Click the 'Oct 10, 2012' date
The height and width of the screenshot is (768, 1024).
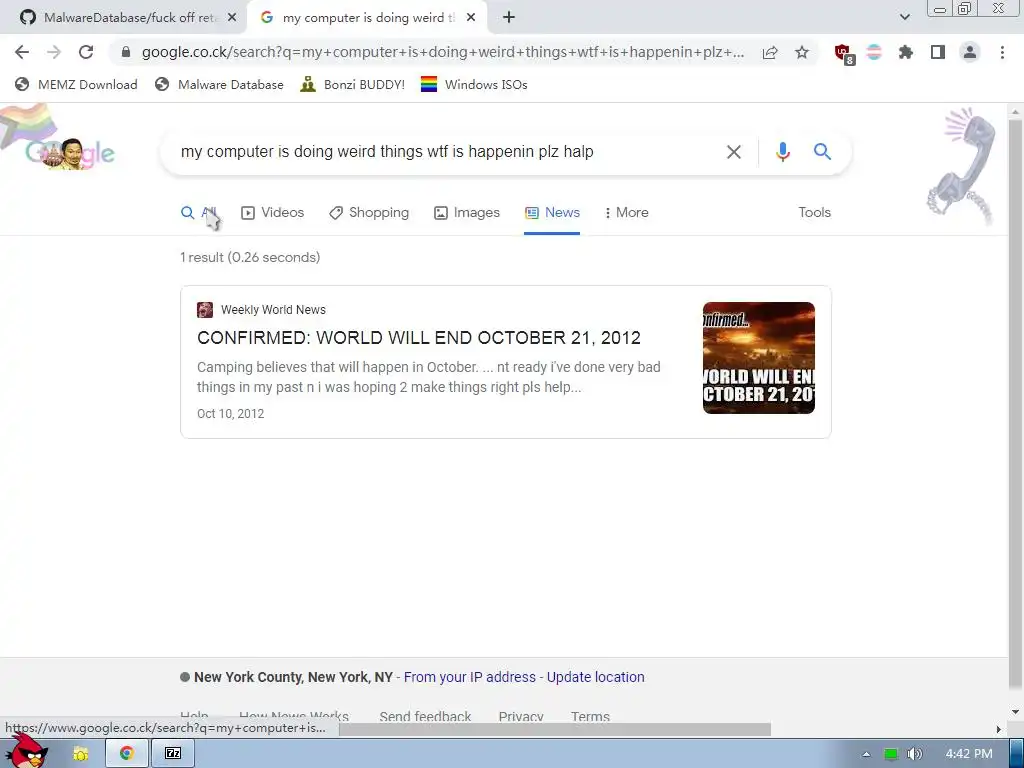[x=231, y=413]
